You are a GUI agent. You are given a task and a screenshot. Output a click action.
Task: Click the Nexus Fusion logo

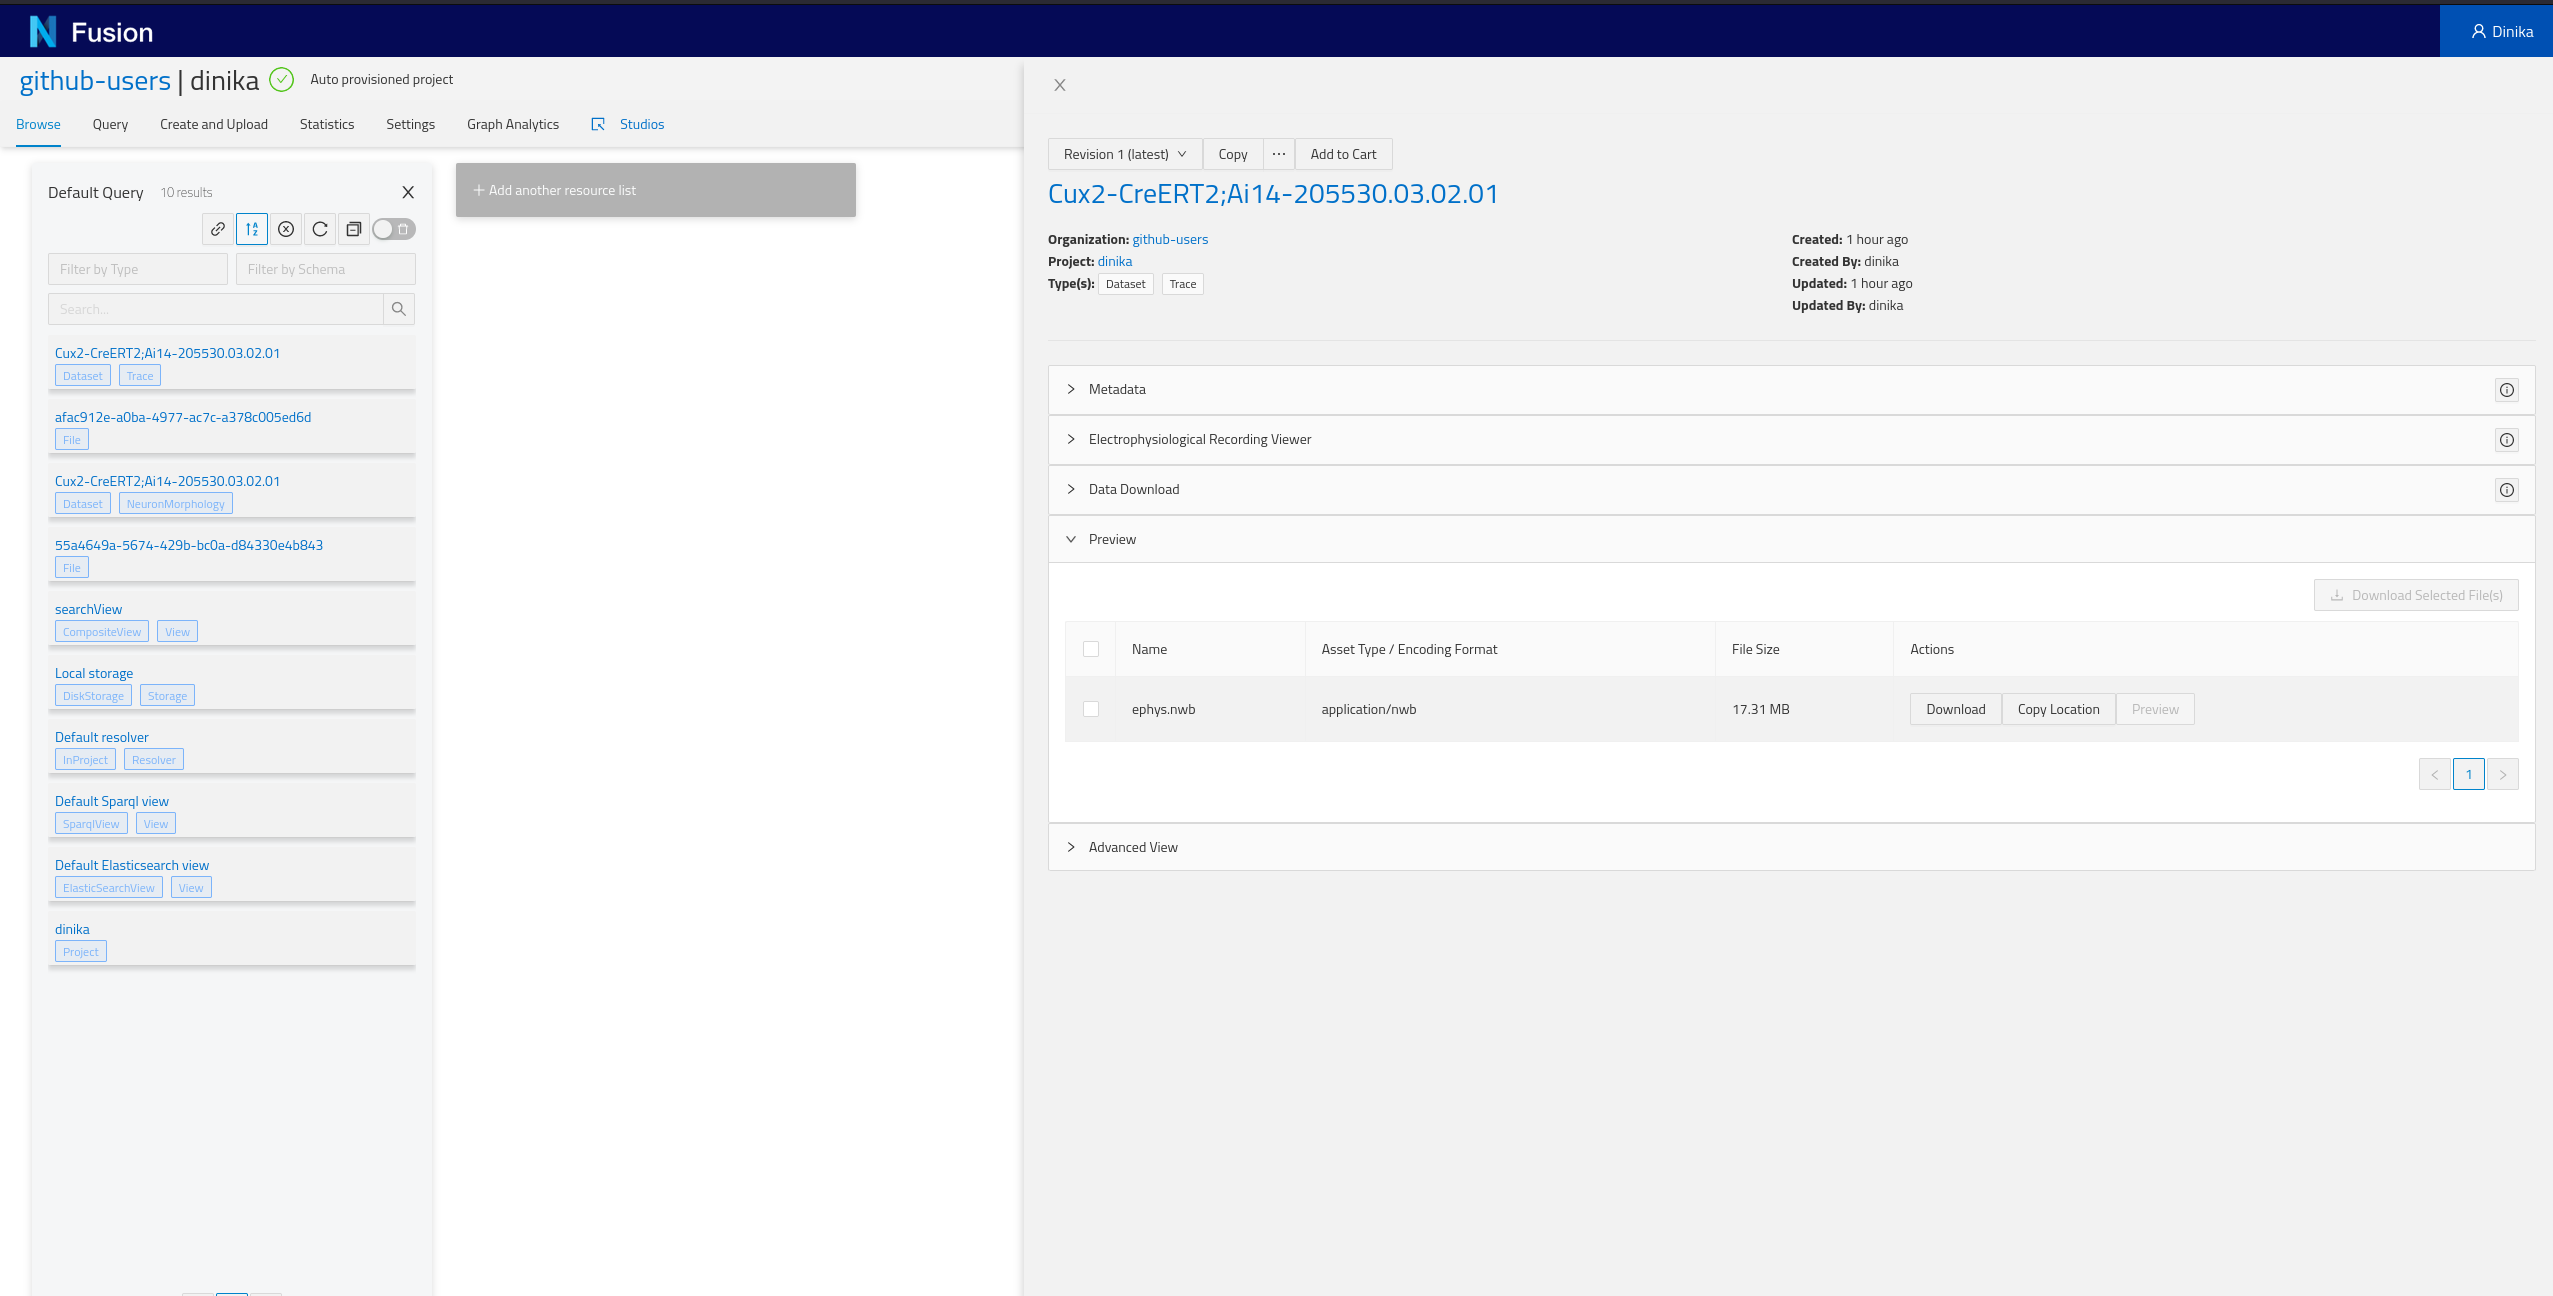click(91, 32)
